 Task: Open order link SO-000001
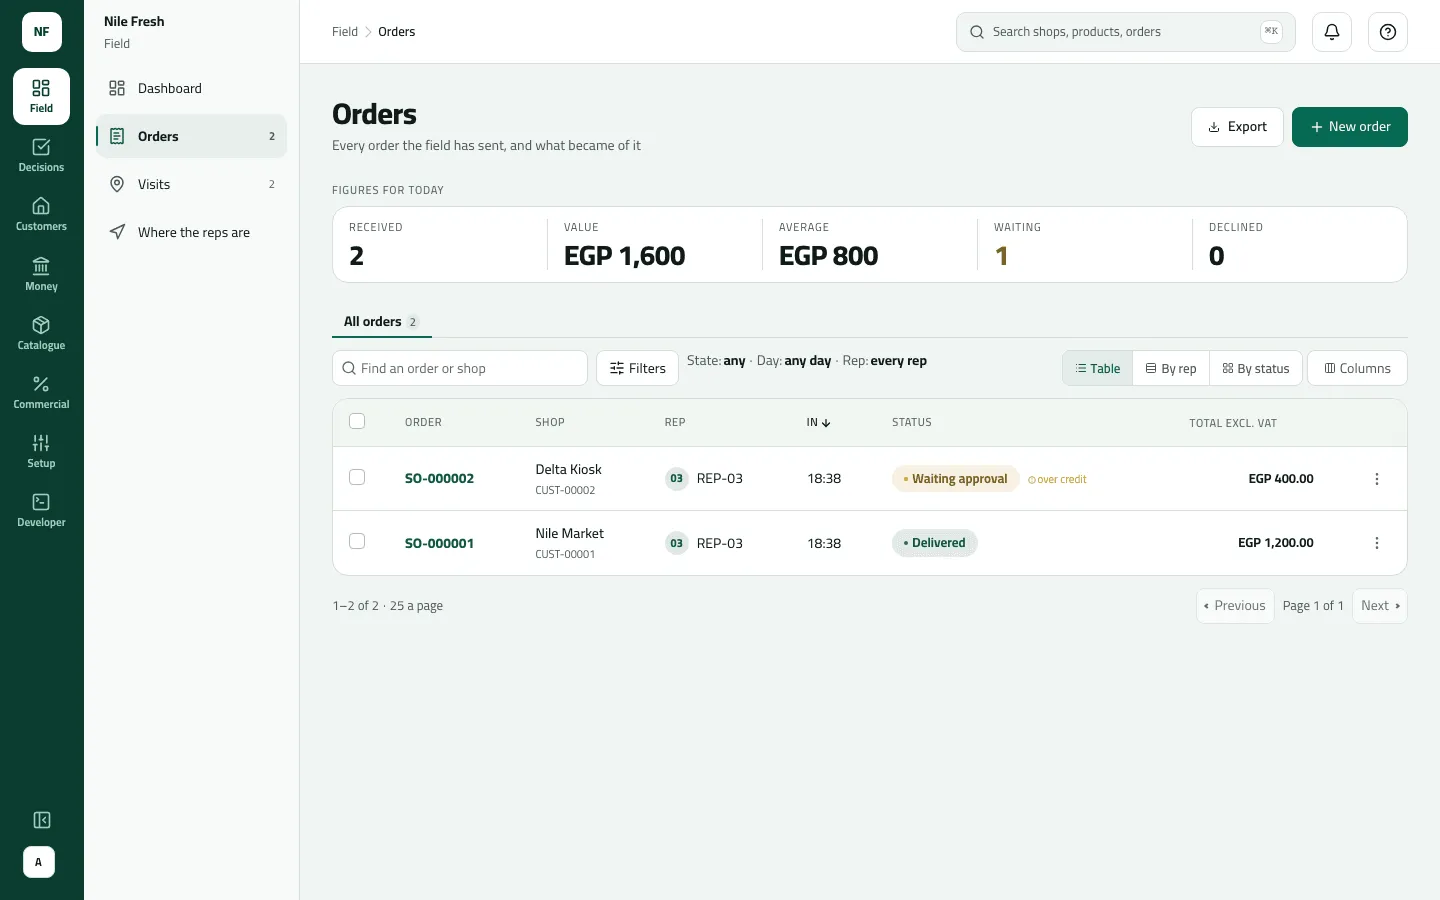[439, 543]
